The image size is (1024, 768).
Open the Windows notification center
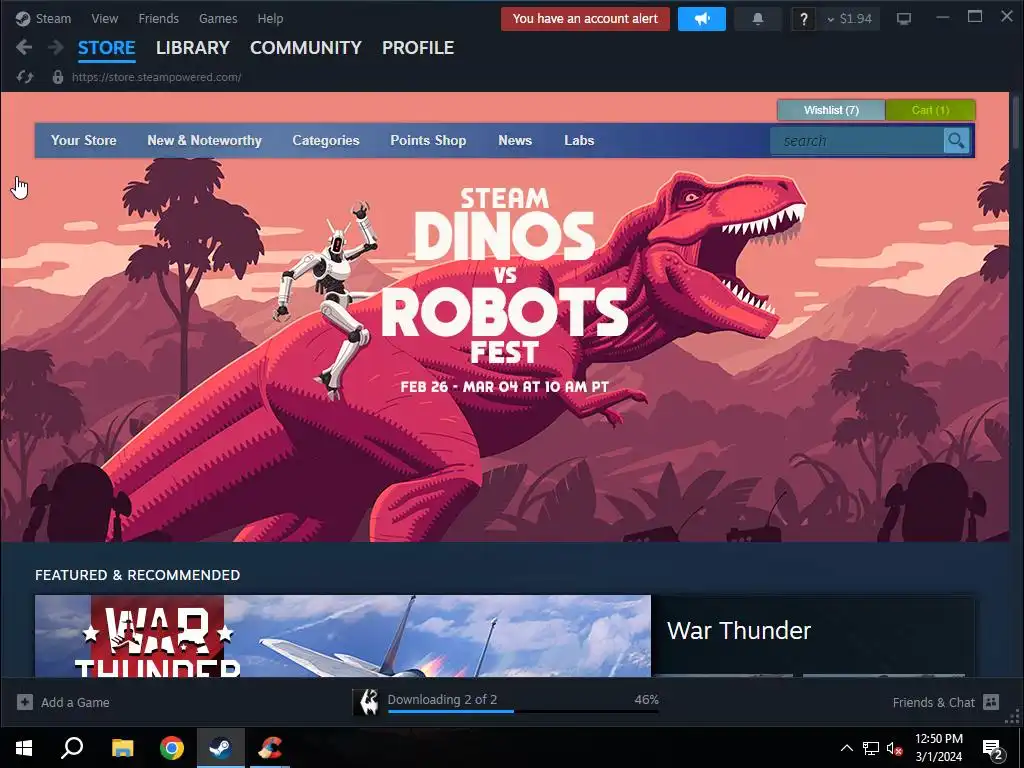992,748
